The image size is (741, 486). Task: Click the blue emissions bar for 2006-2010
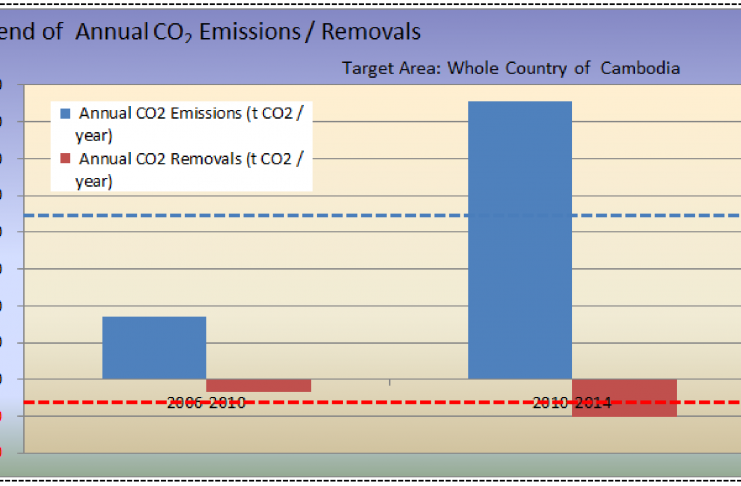(x=154, y=348)
